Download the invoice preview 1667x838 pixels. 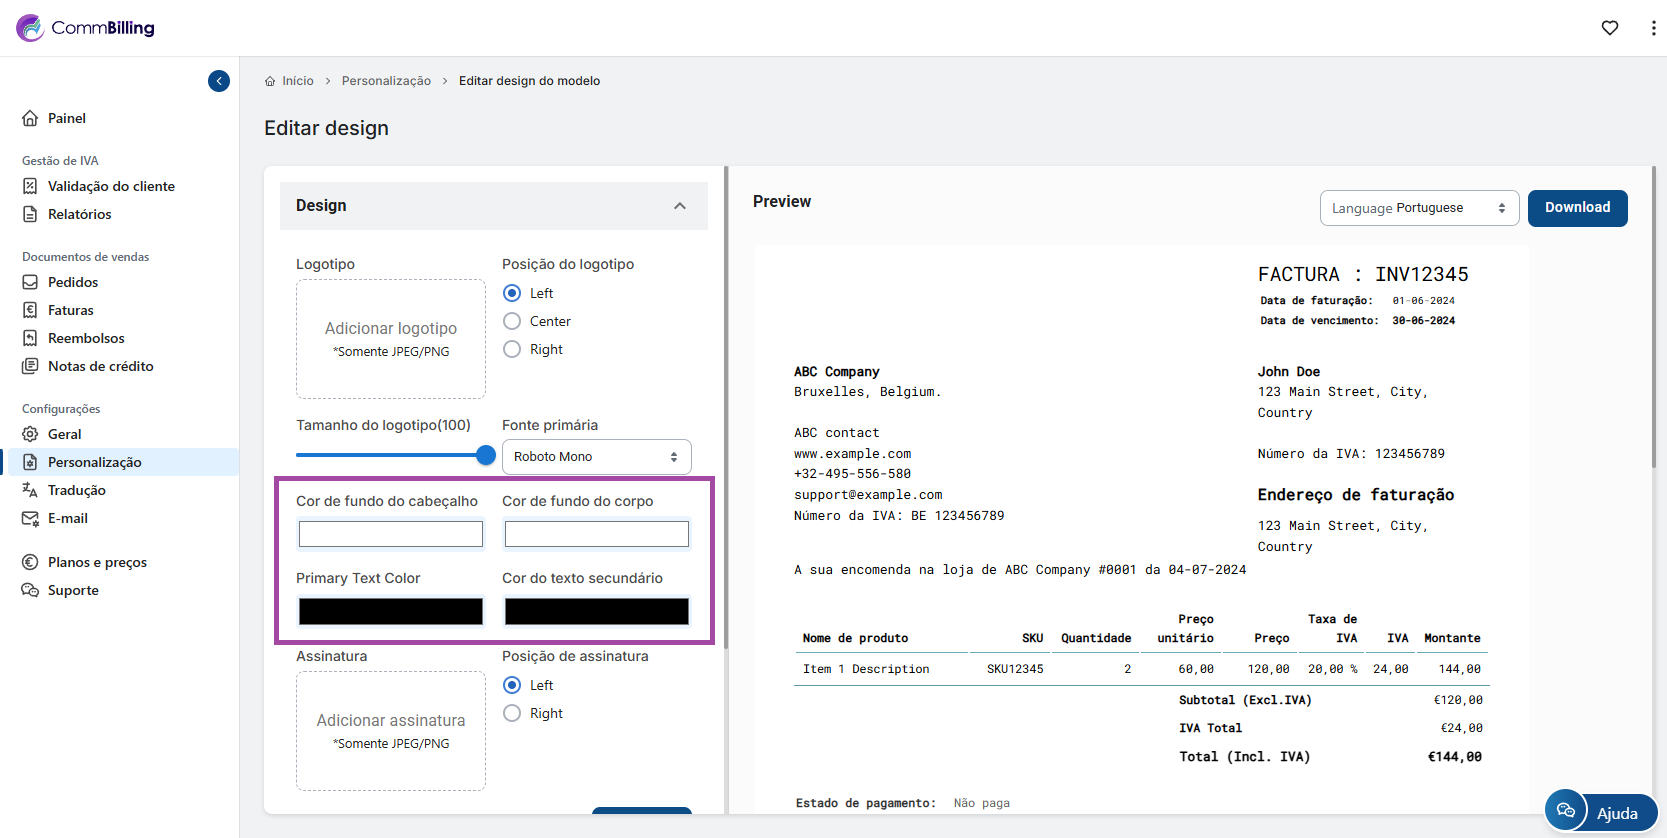1578,208
